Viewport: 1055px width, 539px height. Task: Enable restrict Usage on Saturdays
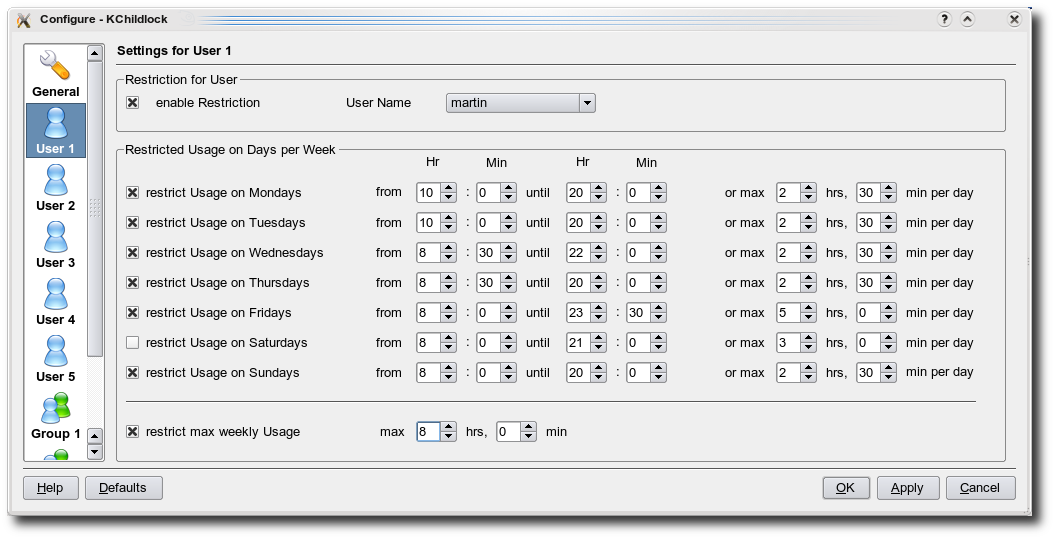(x=133, y=343)
